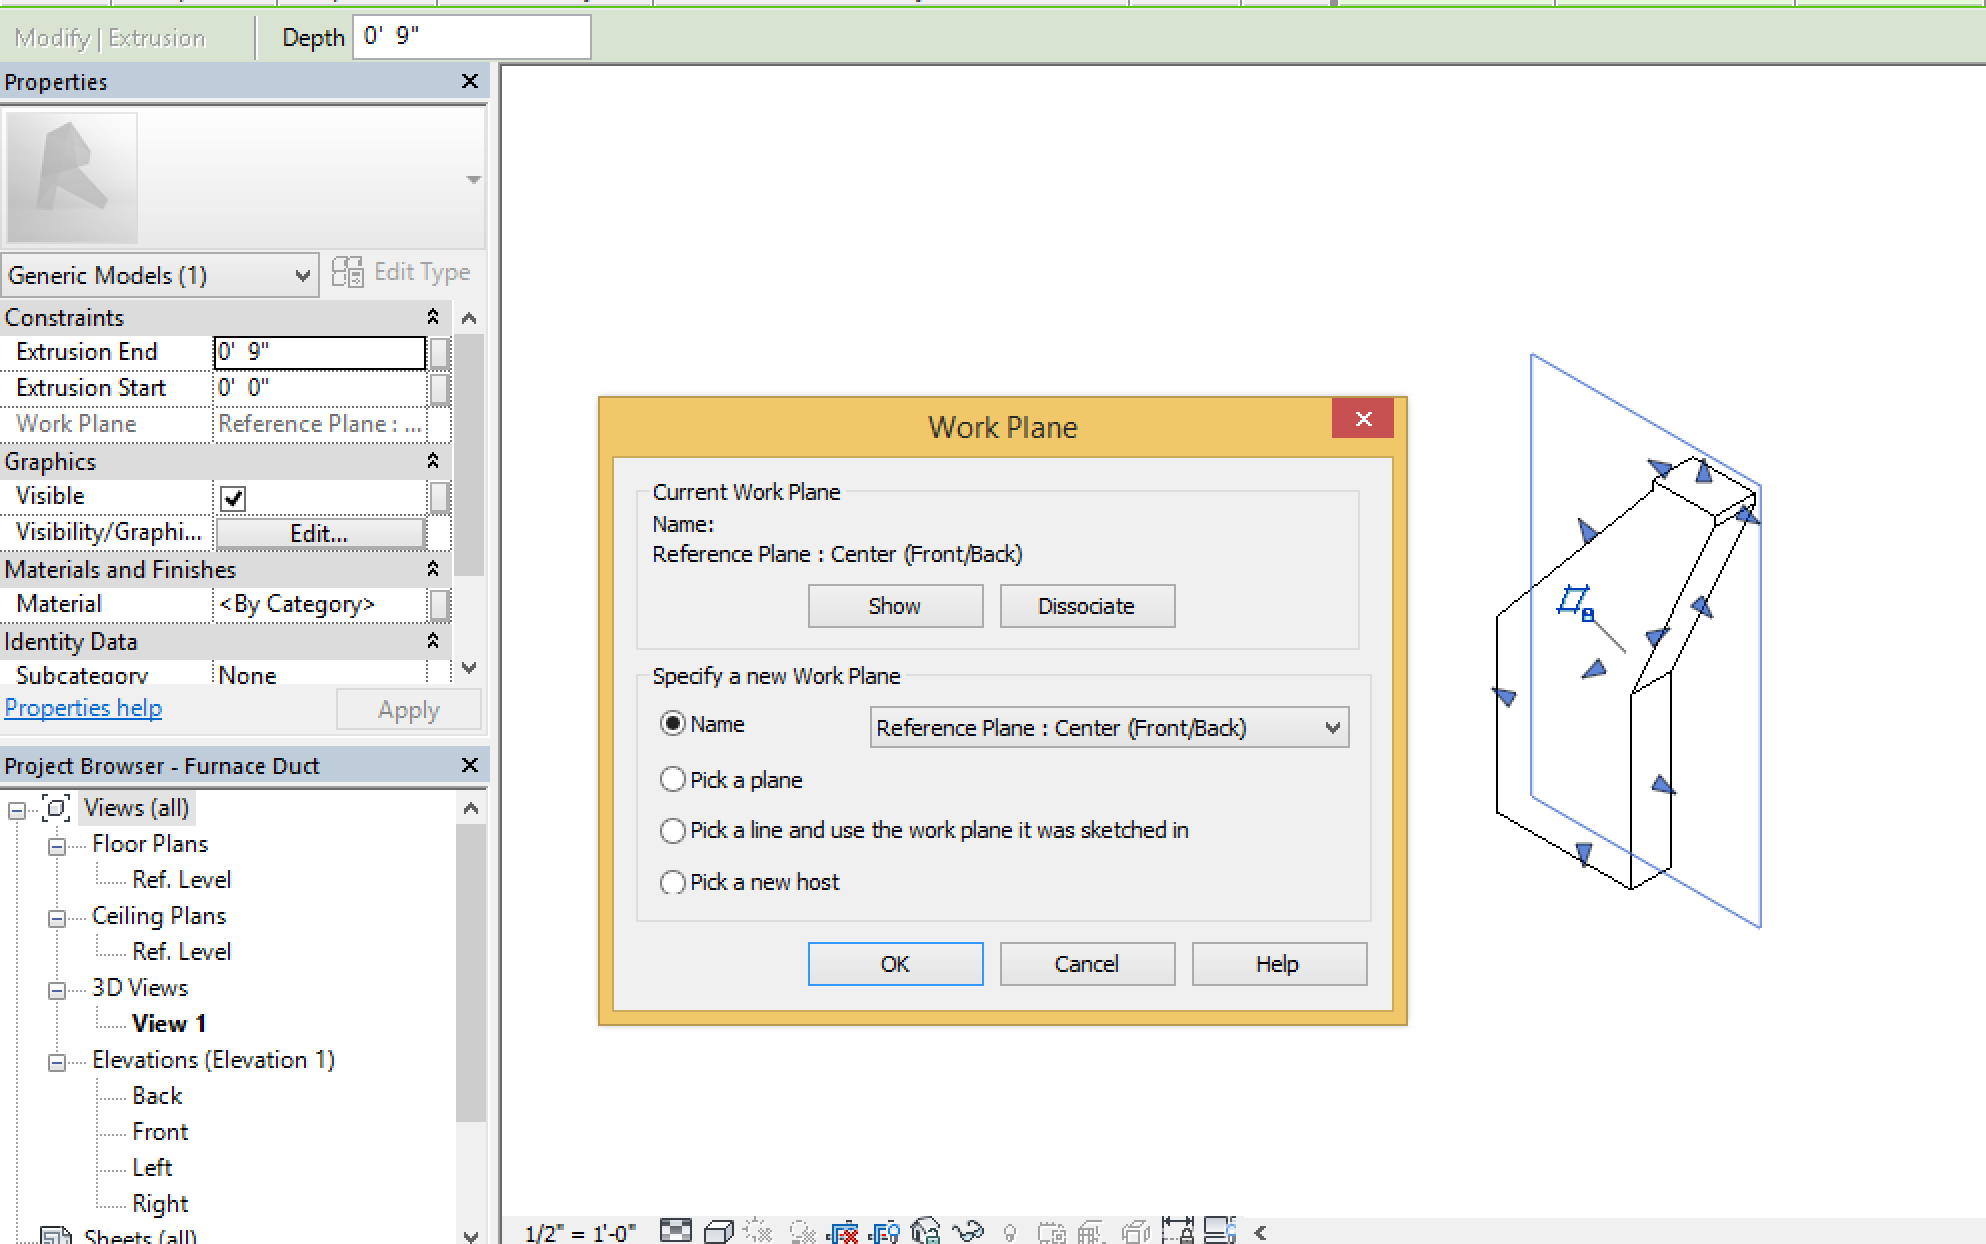Viewport: 1986px width, 1244px height.
Task: Click the Edit Type icon
Action: tap(348, 272)
